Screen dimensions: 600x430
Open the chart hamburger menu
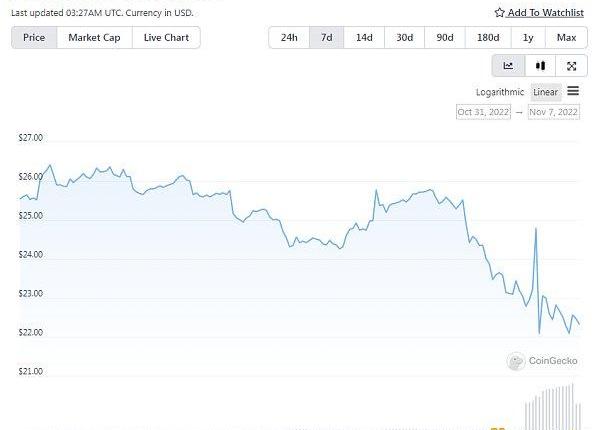573,91
